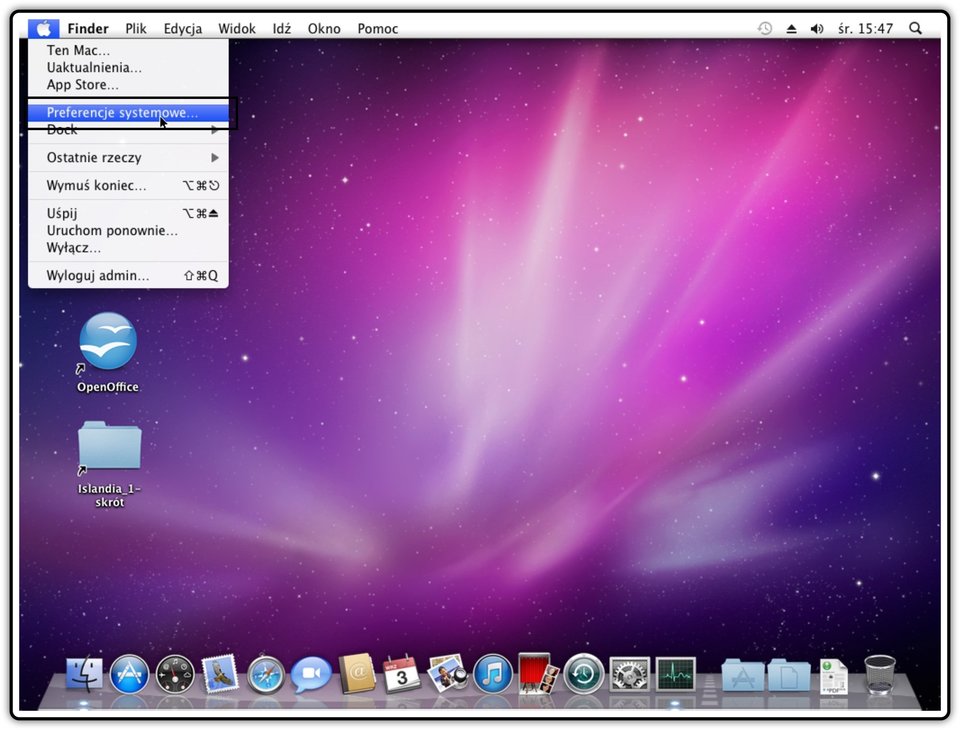Open the Idź menu

point(282,29)
